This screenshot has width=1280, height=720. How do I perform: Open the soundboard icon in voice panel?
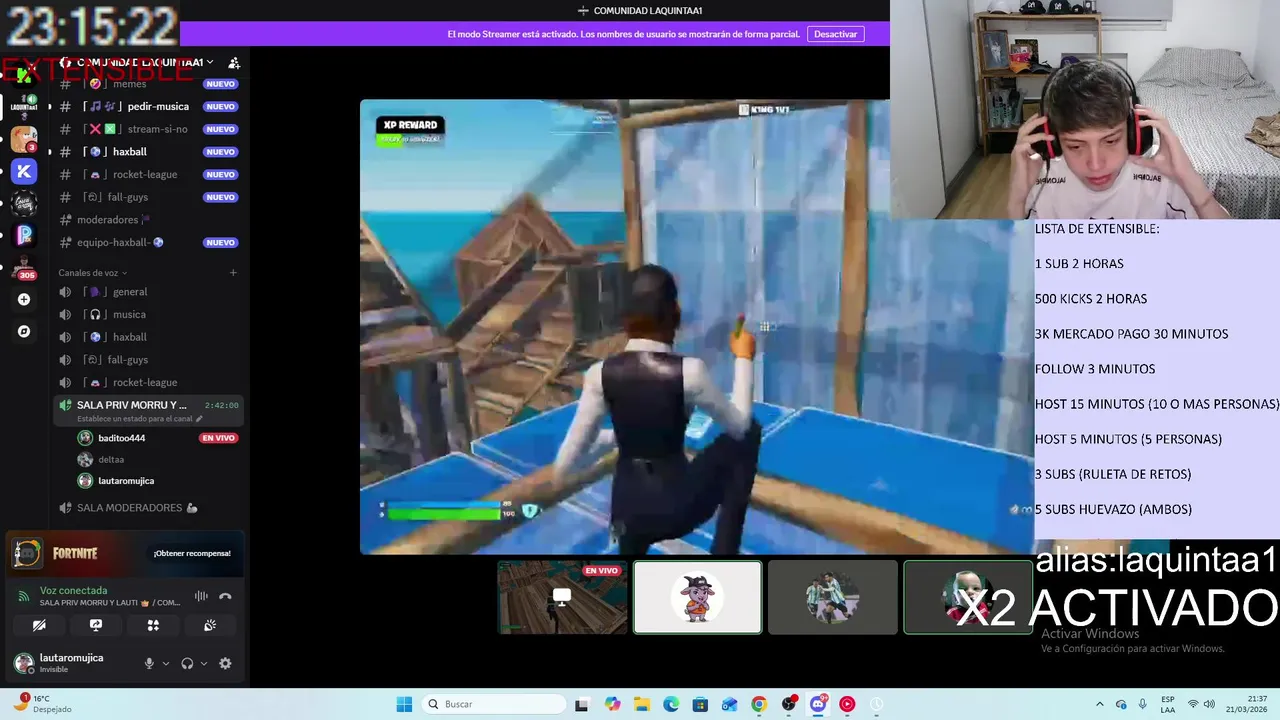(210, 625)
